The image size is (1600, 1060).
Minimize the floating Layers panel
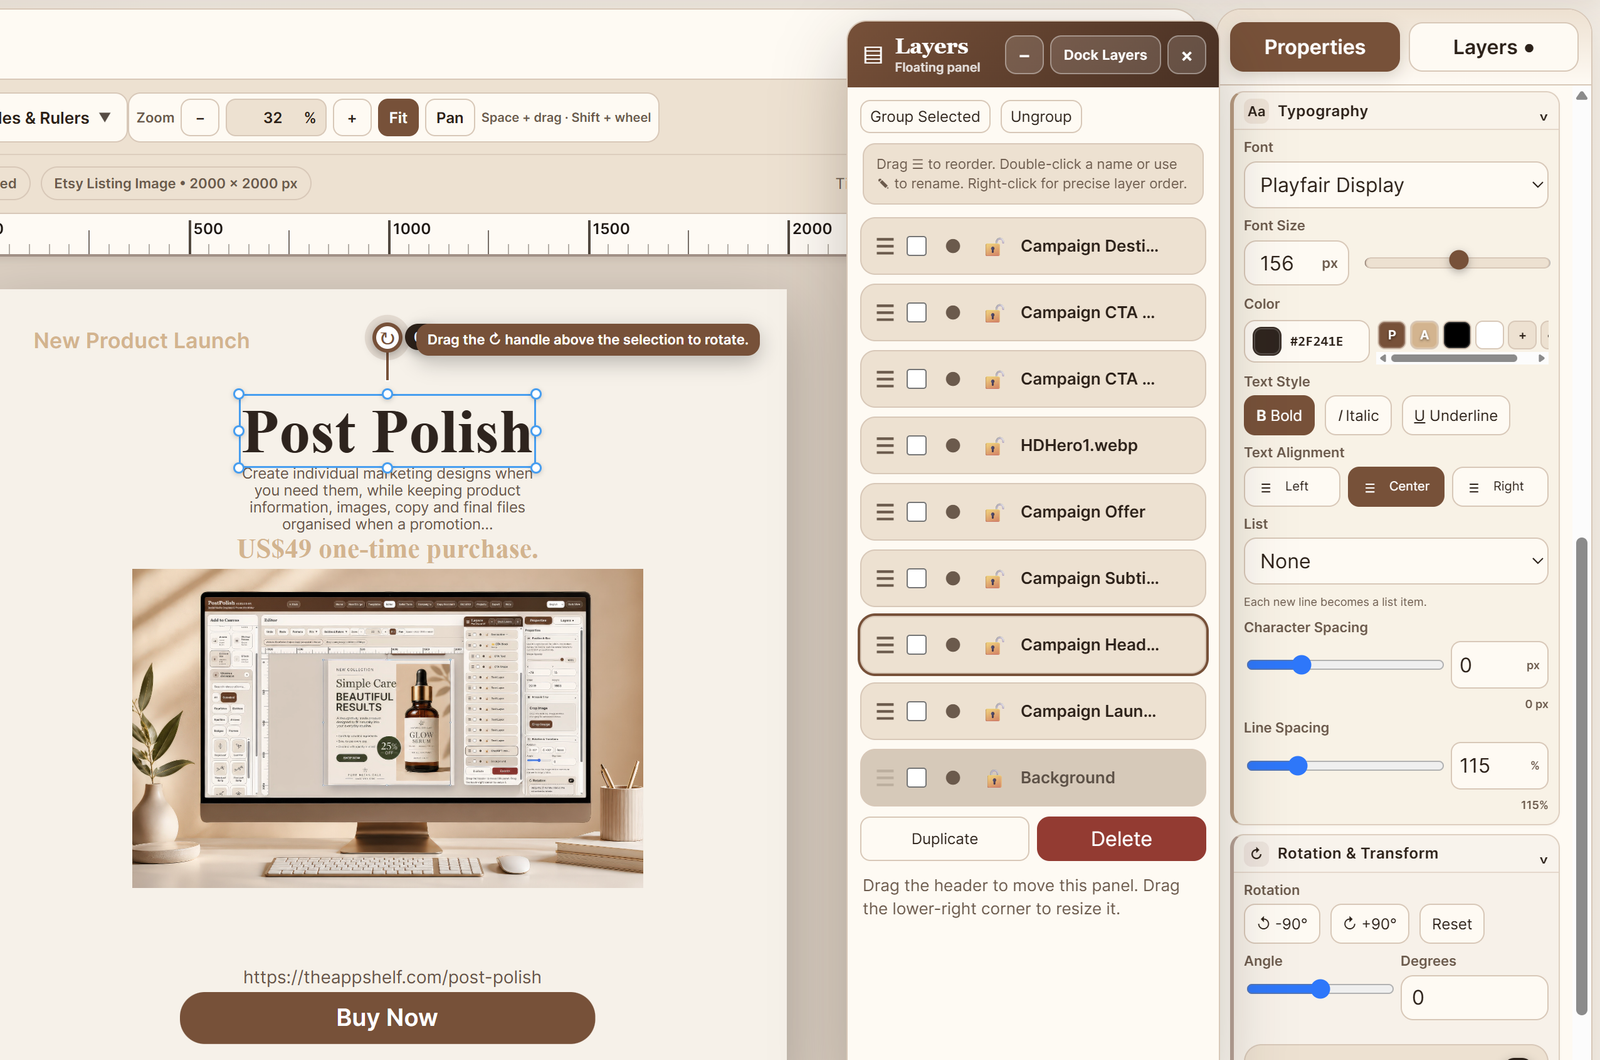pyautogui.click(x=1024, y=55)
